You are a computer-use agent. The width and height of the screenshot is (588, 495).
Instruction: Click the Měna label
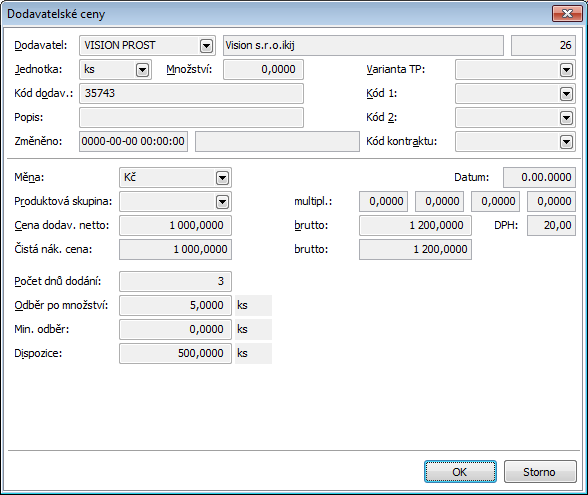pos(29,177)
